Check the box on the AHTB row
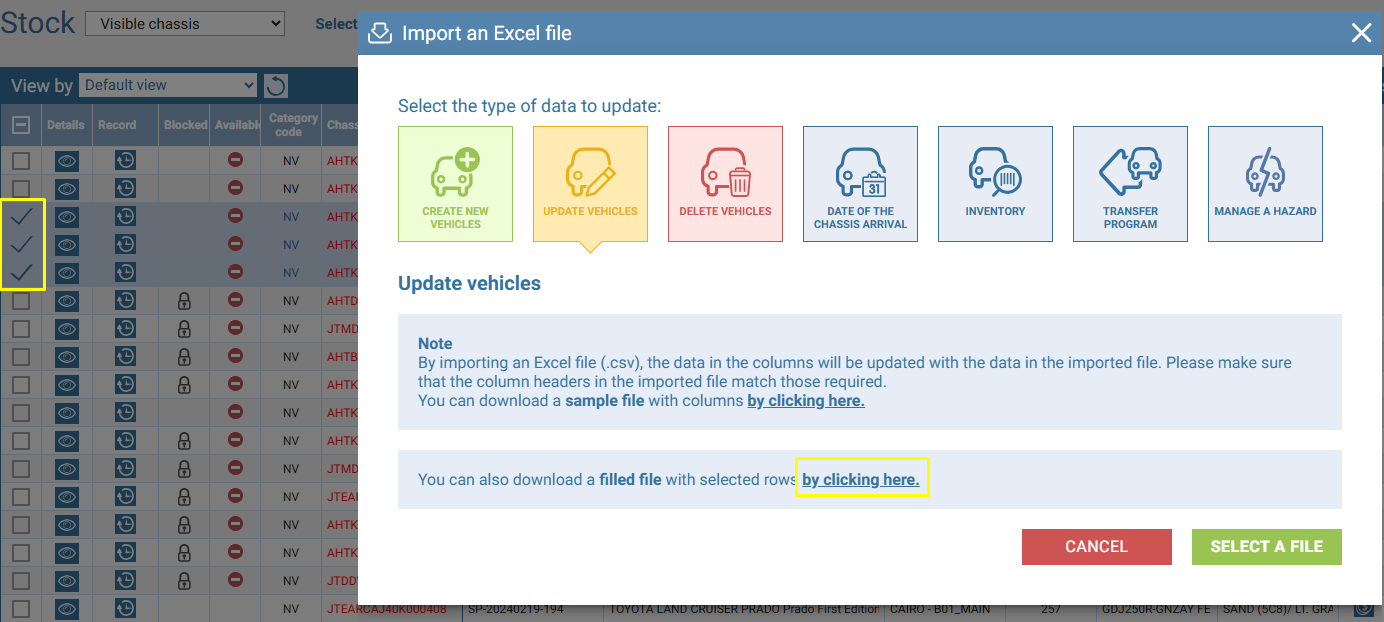This screenshot has height=622, width=1384. 21,356
